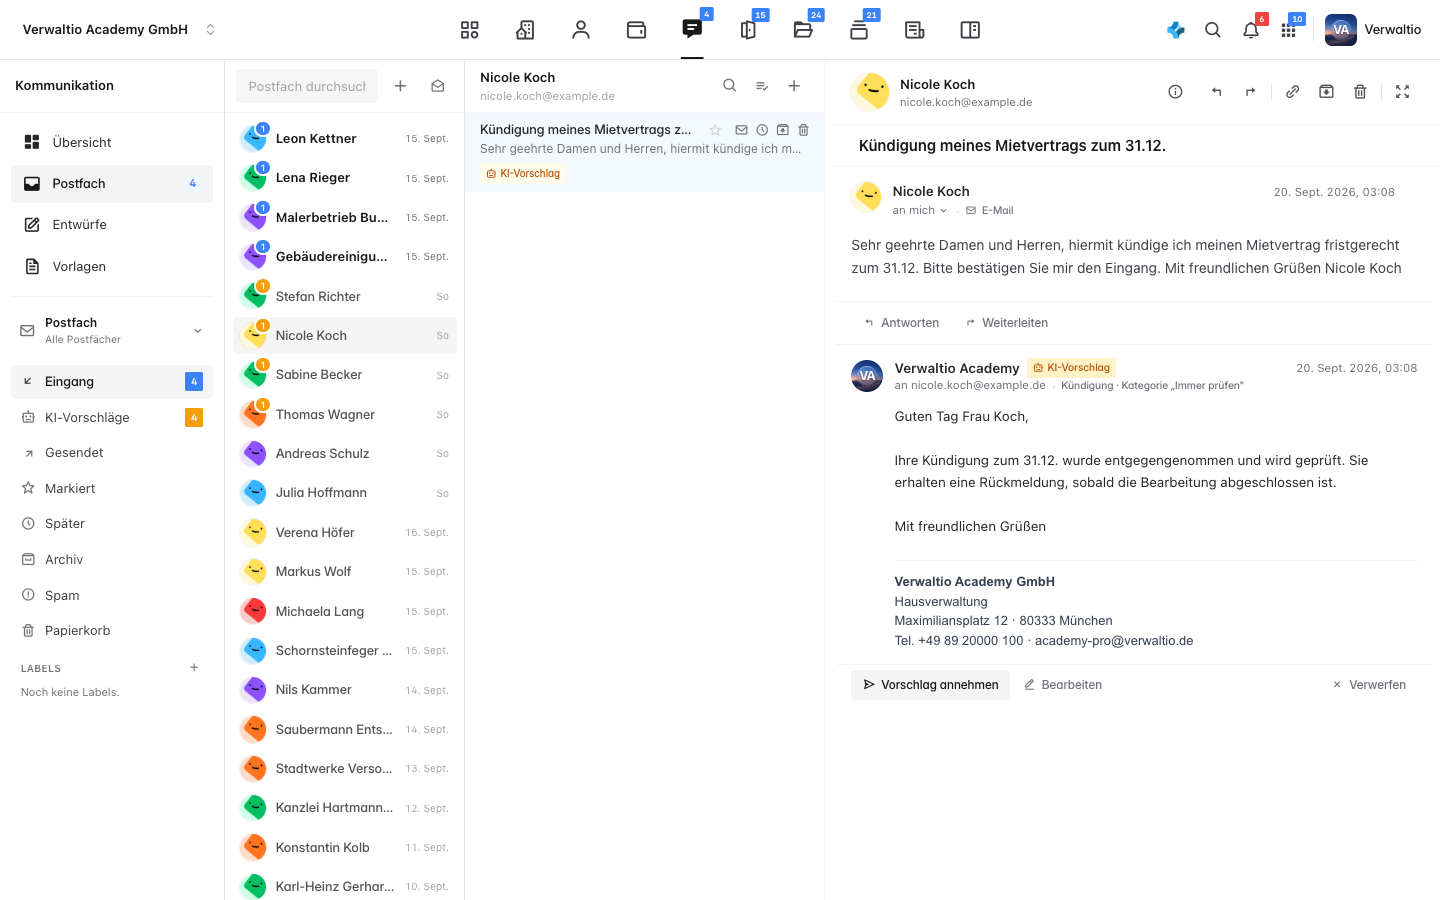This screenshot has width=1440, height=900.
Task: Click the copy link icon in message header
Action: tap(1292, 92)
